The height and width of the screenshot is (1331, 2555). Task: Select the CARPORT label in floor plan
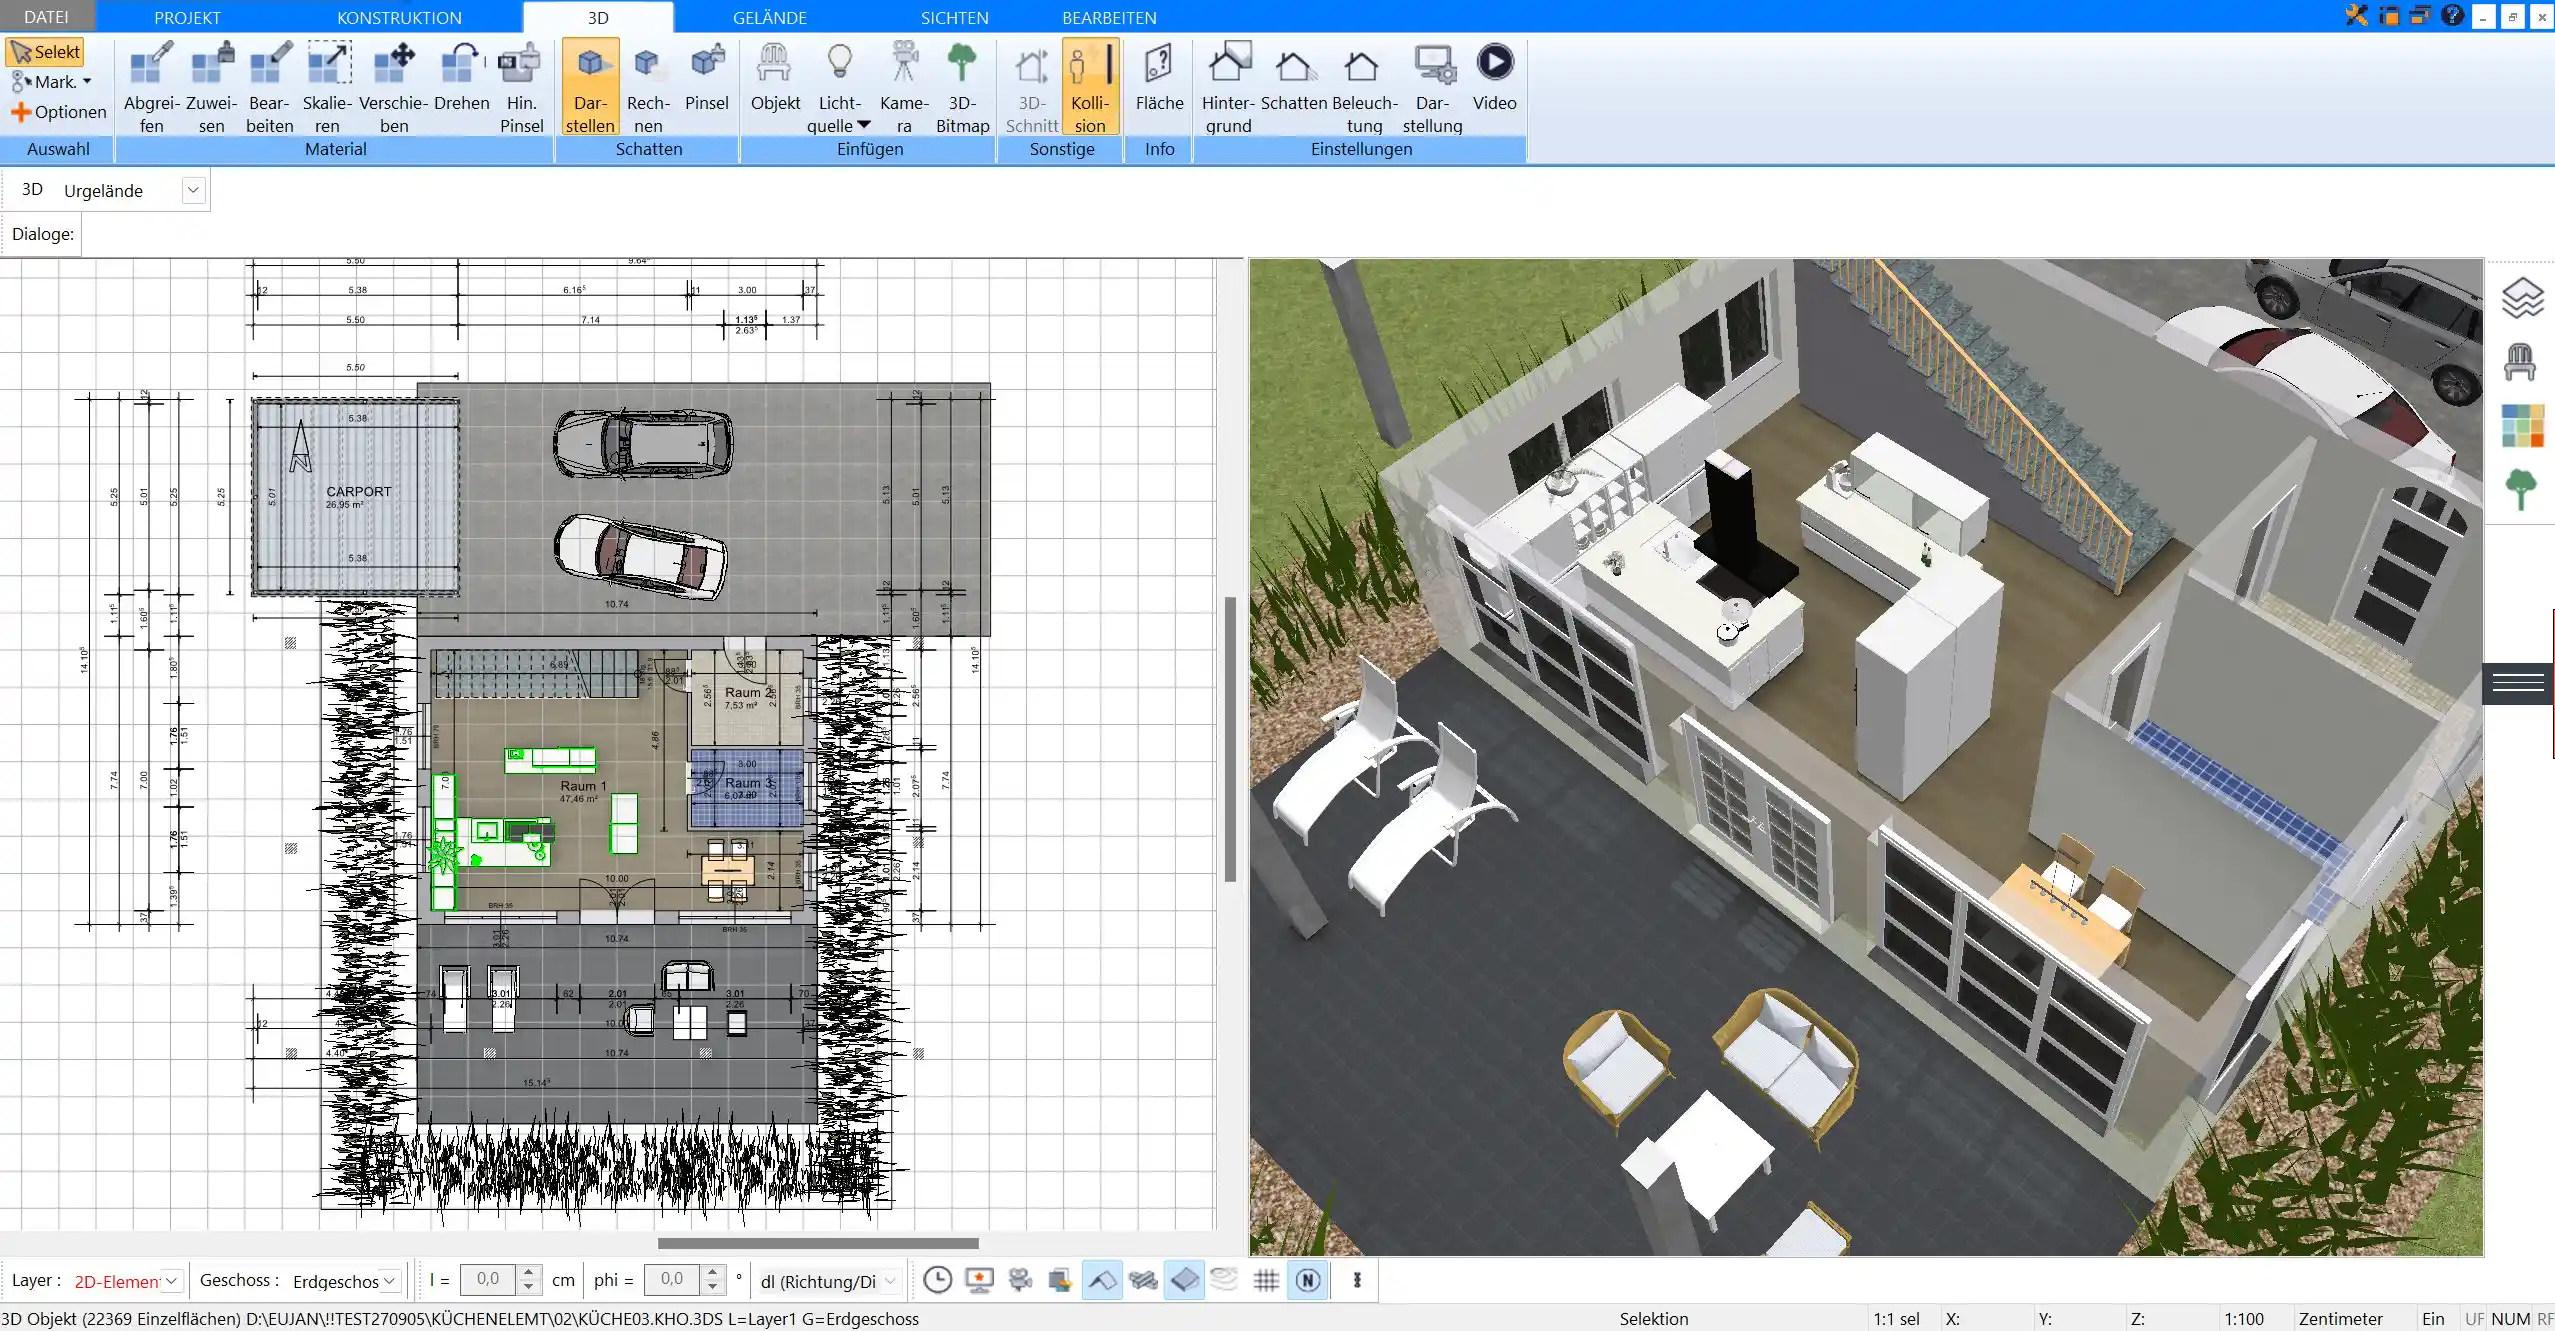point(358,491)
